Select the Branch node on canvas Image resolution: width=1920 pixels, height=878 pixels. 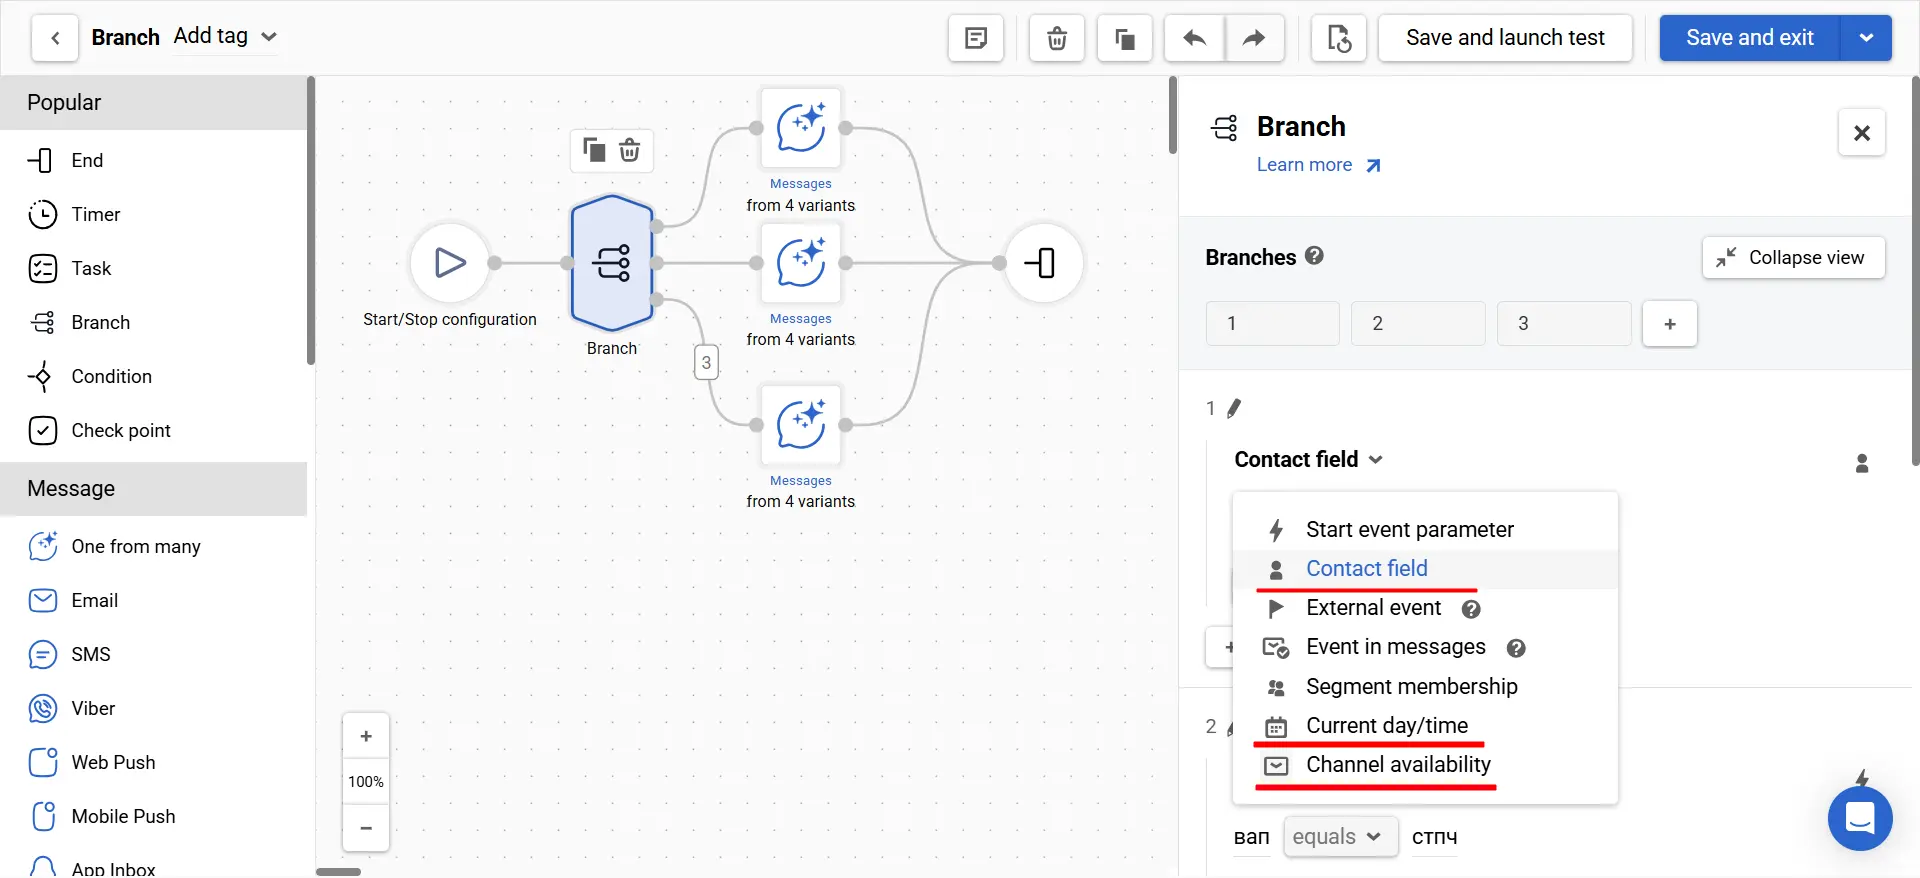[x=612, y=263]
